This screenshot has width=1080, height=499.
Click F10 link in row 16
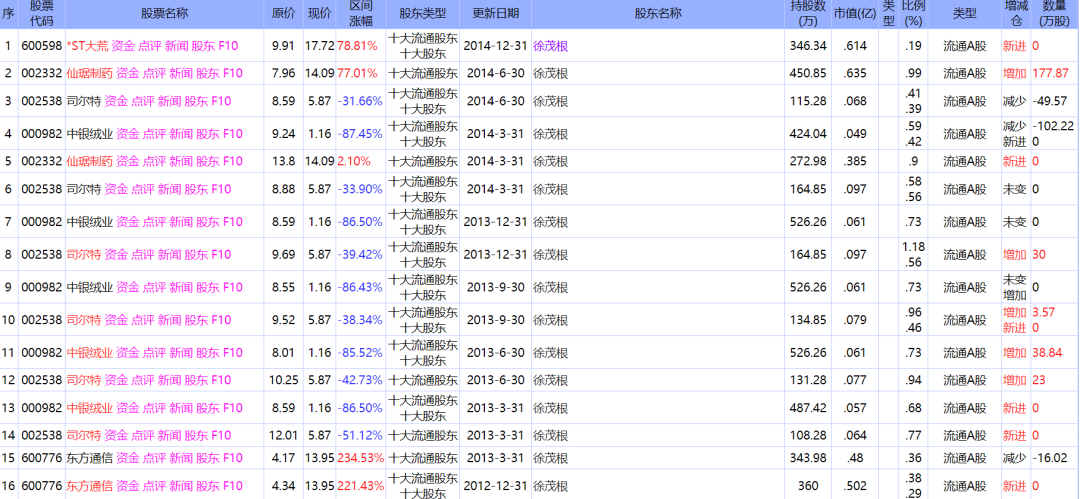(232, 486)
